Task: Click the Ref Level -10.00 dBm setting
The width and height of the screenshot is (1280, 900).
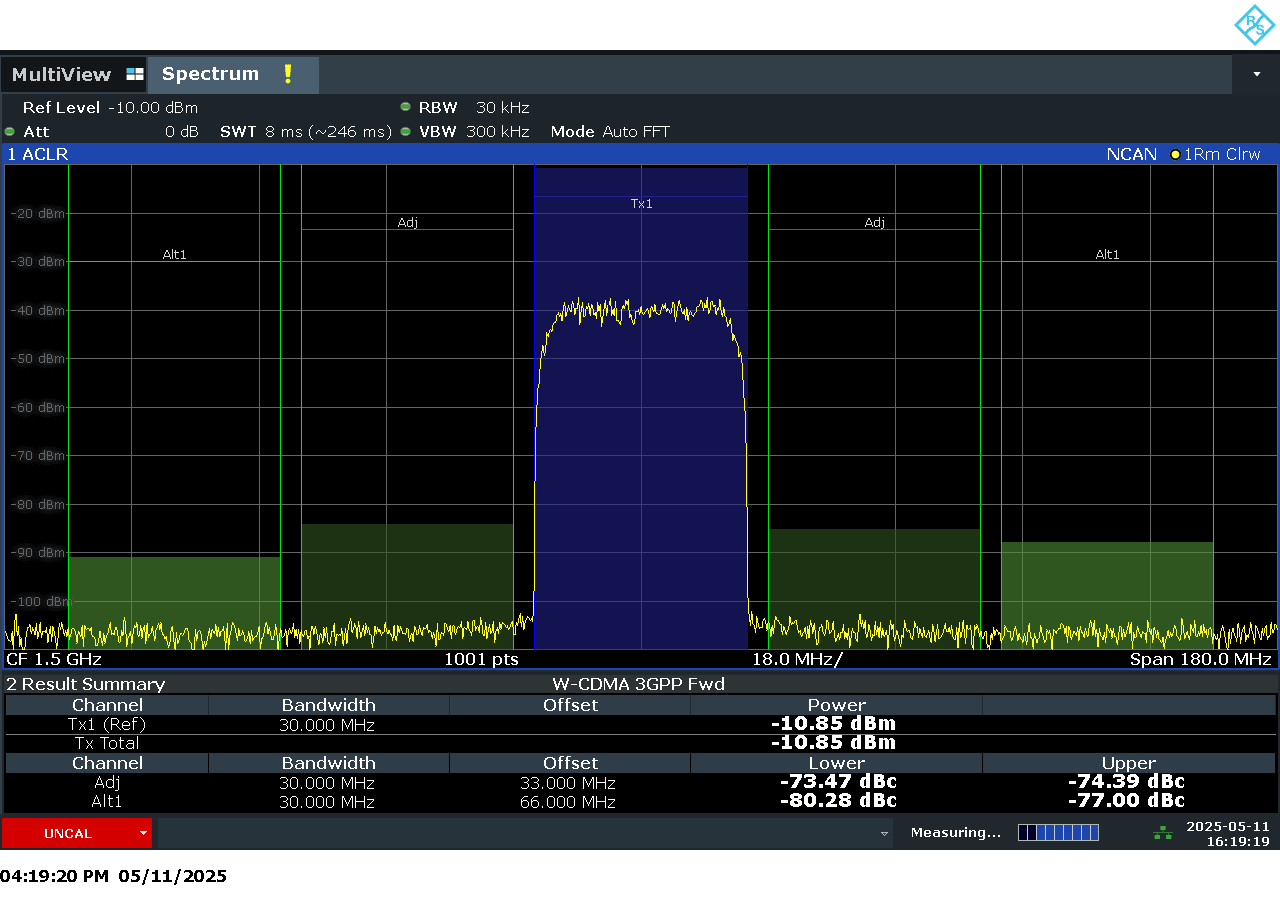Action: tap(110, 107)
